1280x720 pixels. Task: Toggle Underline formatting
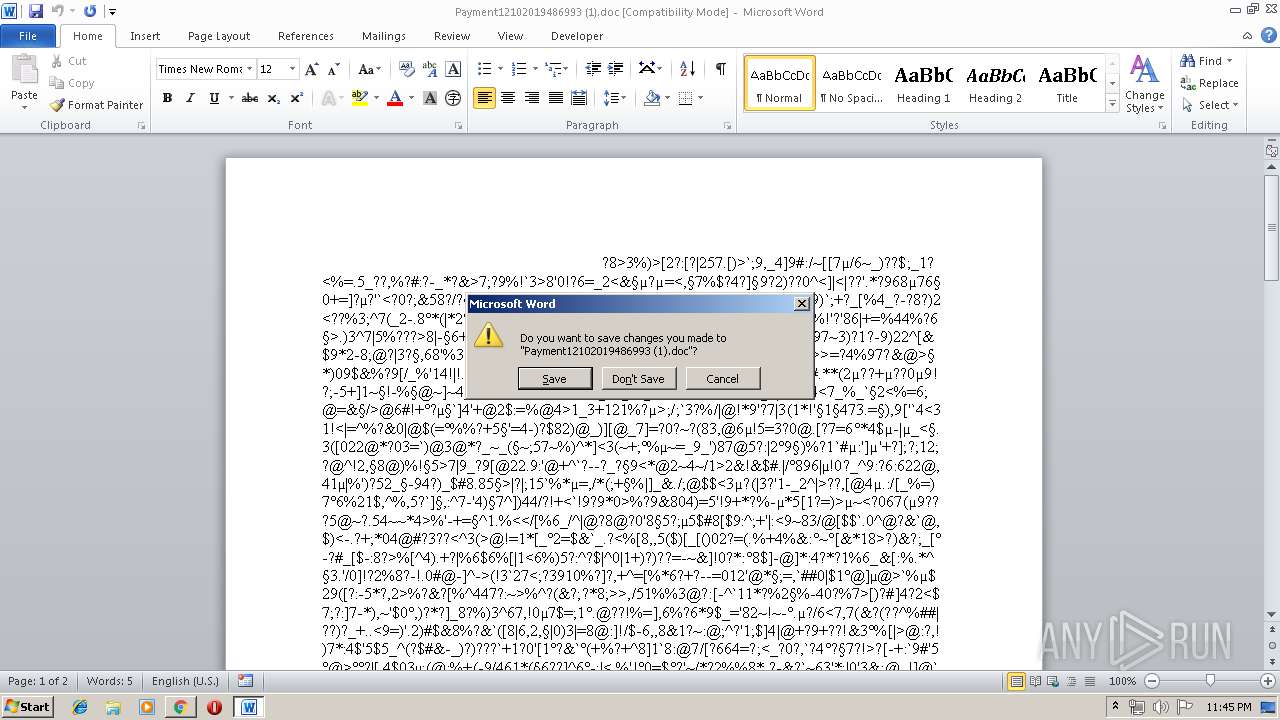click(x=214, y=98)
